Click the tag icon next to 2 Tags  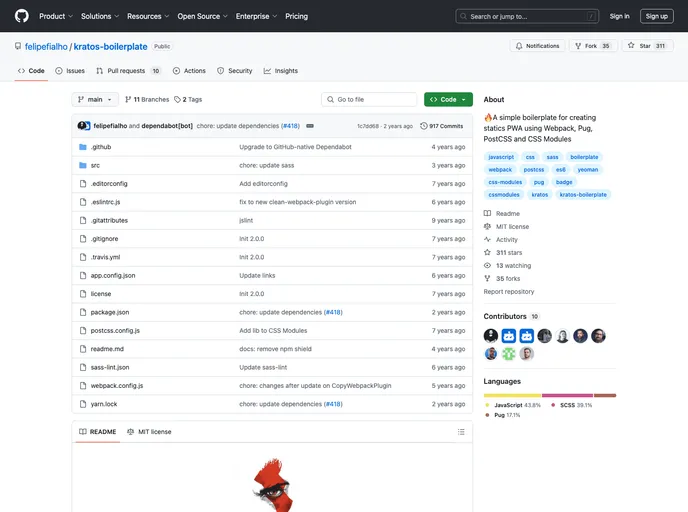click(x=177, y=100)
